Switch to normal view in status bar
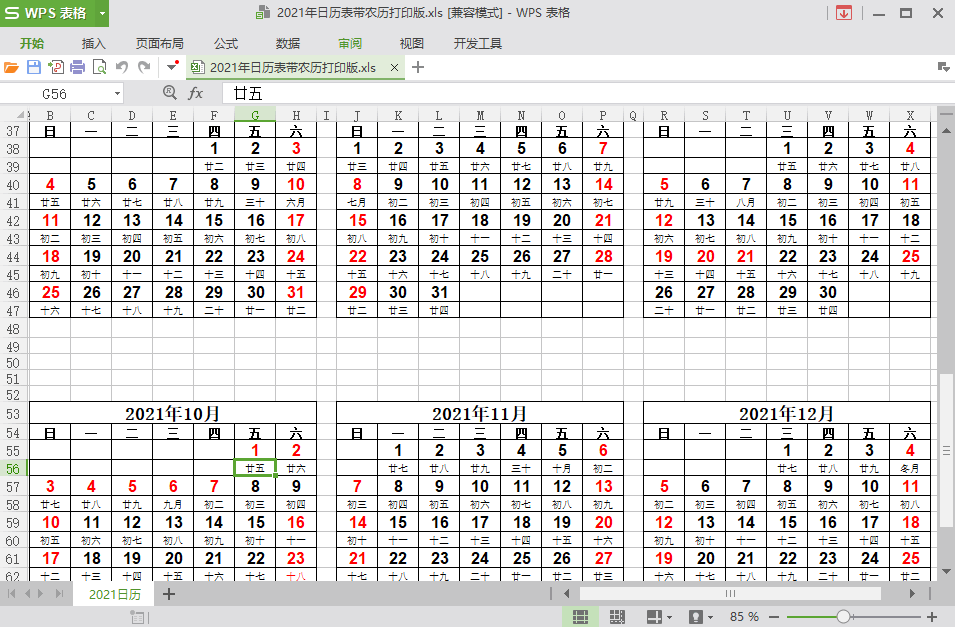The height and width of the screenshot is (627, 955). tap(580, 617)
